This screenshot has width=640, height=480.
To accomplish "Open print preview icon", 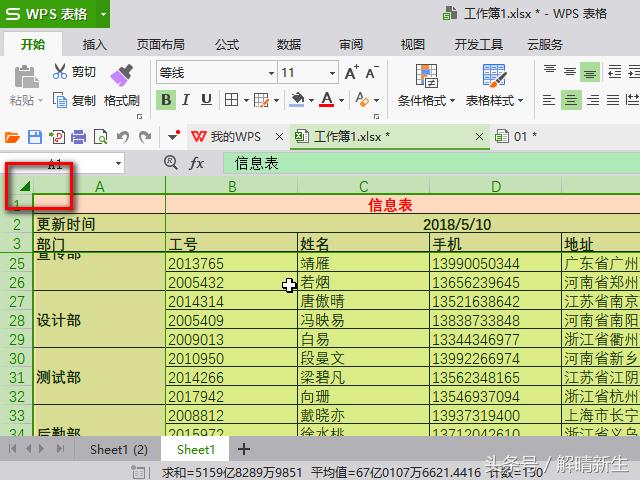I will 100,137.
